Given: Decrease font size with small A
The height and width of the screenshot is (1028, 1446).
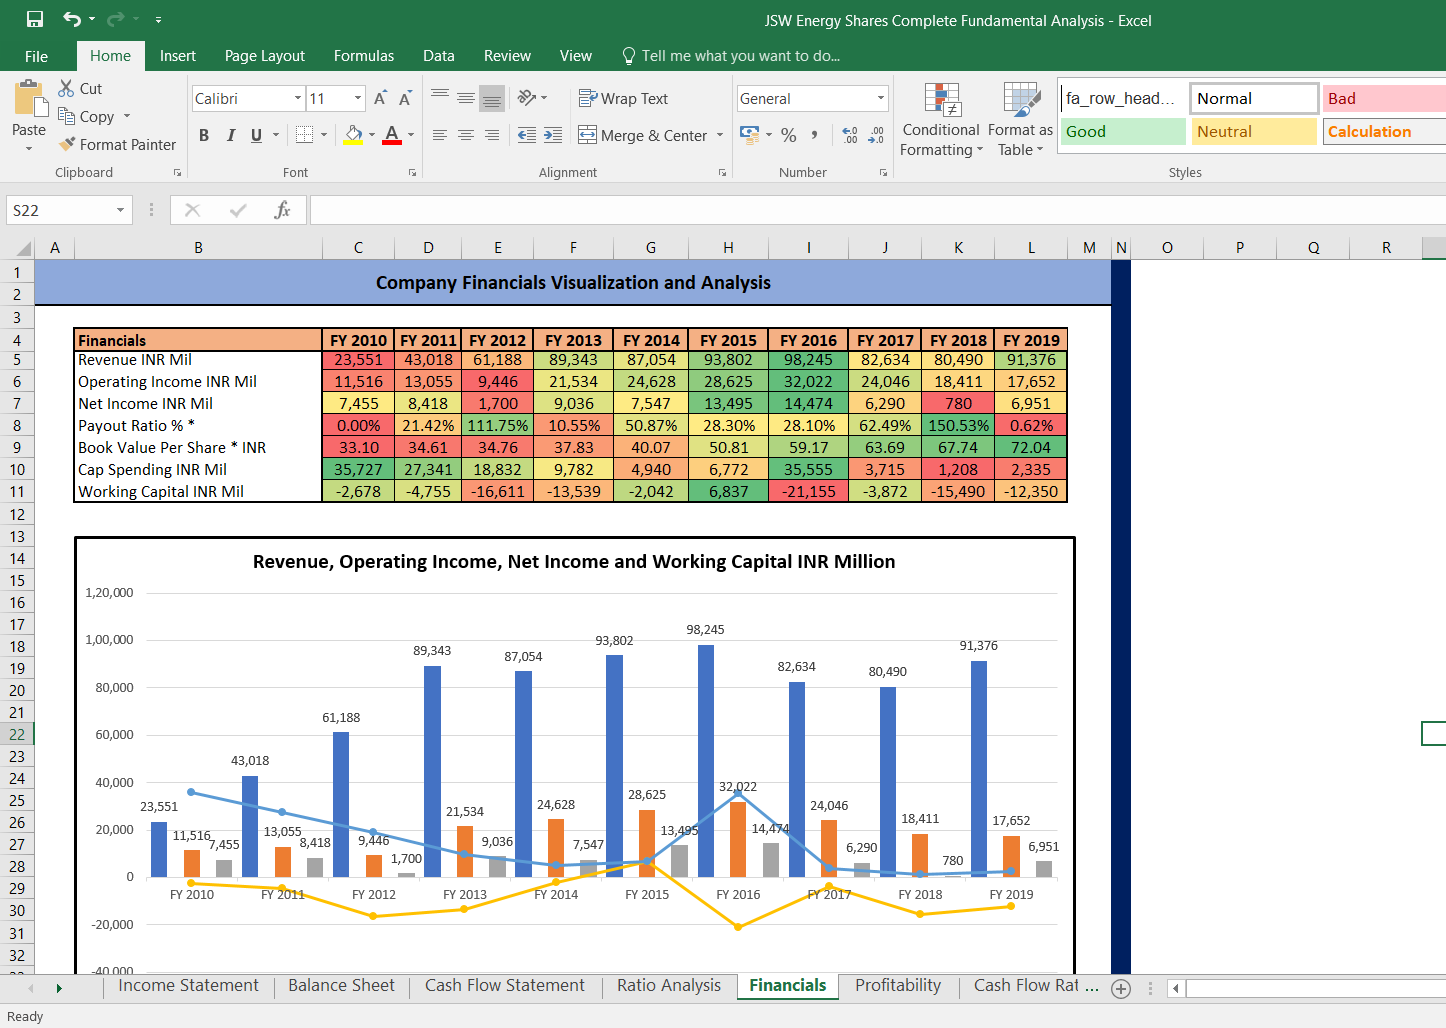Looking at the screenshot, I should click(405, 98).
